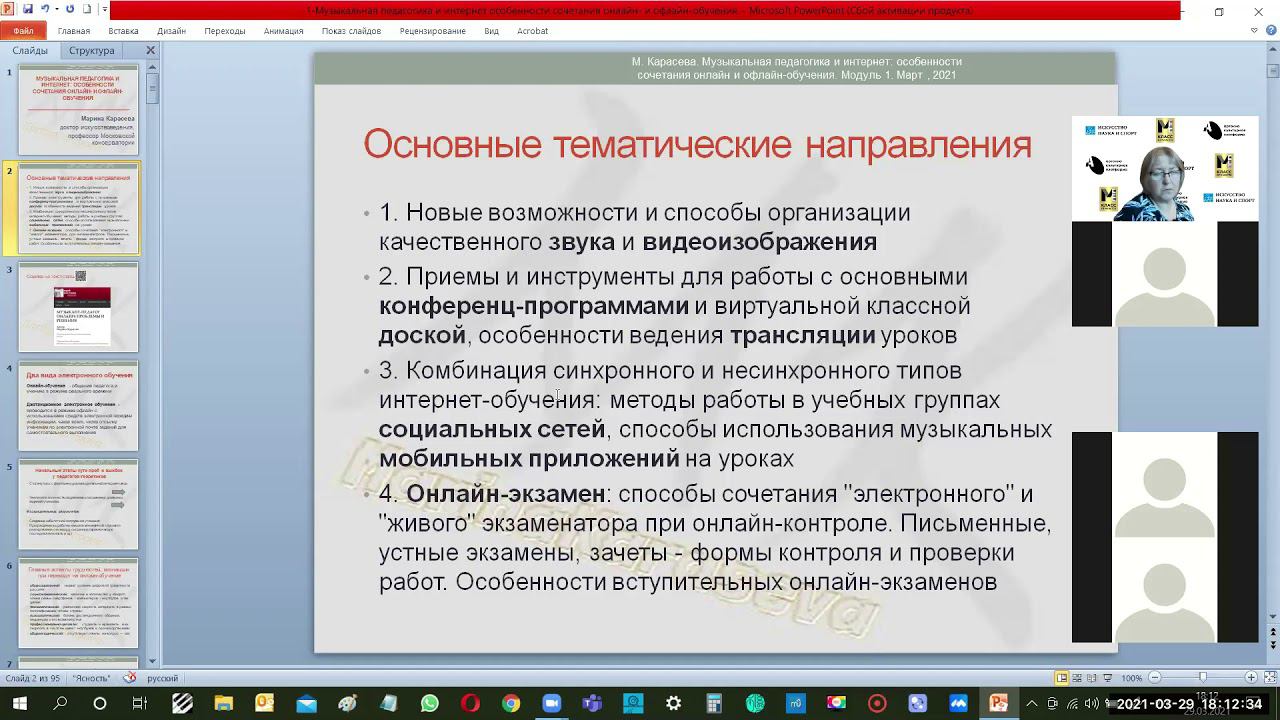The width and height of the screenshot is (1280, 720).
Task: Open the Переходы ribbon tab
Action: 225,31
